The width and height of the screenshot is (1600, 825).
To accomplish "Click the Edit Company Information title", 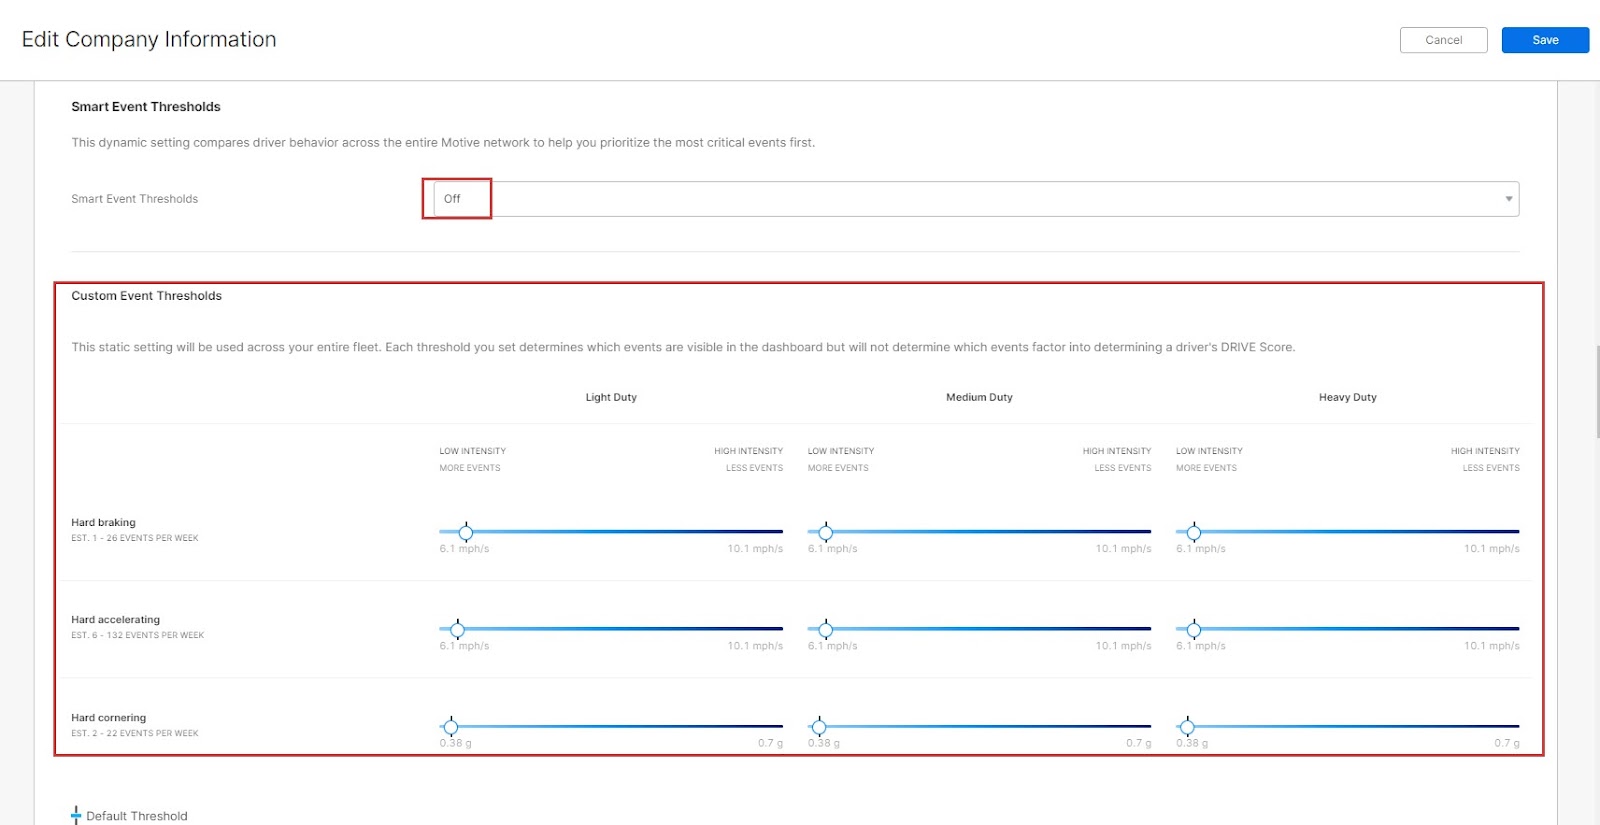I will click(x=149, y=40).
